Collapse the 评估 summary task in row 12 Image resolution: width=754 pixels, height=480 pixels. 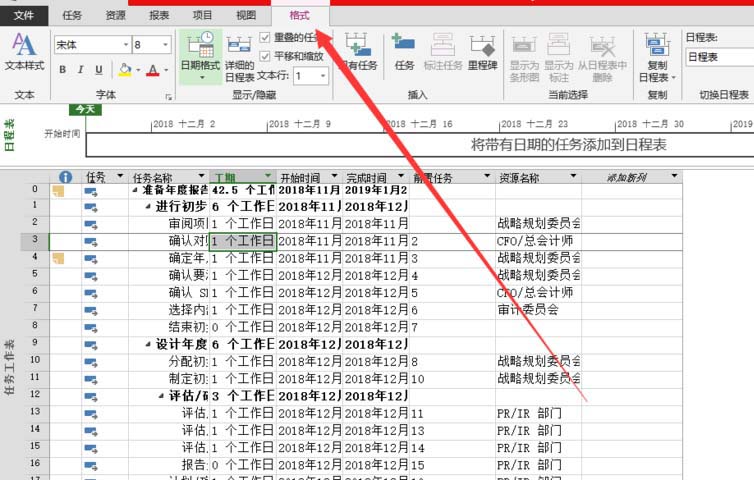pos(162,396)
